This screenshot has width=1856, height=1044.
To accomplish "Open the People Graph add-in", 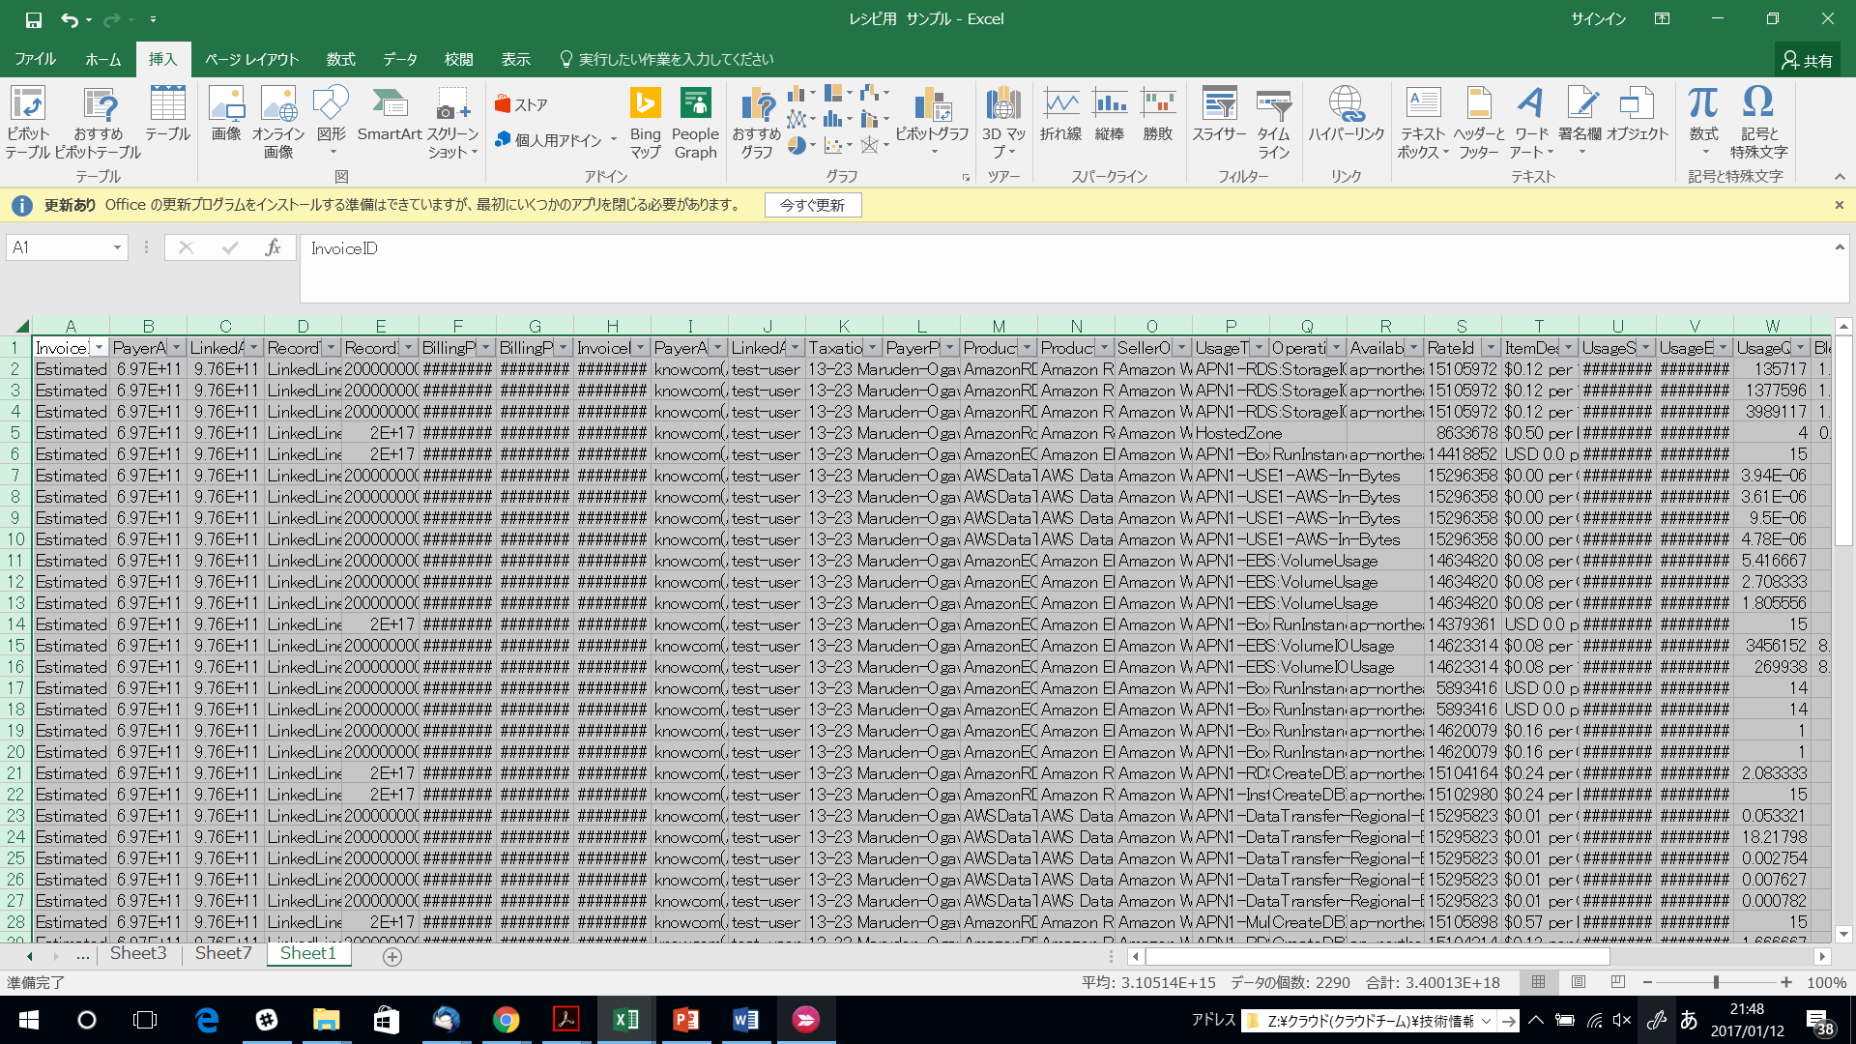I will (x=695, y=122).
